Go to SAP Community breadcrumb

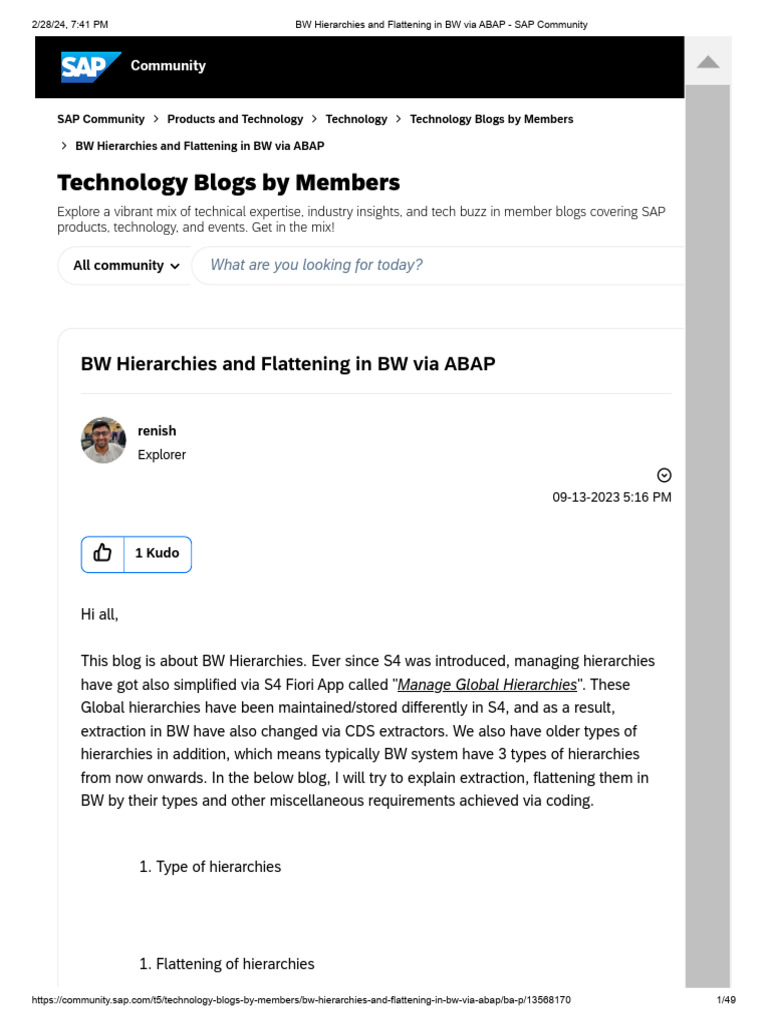click(101, 119)
